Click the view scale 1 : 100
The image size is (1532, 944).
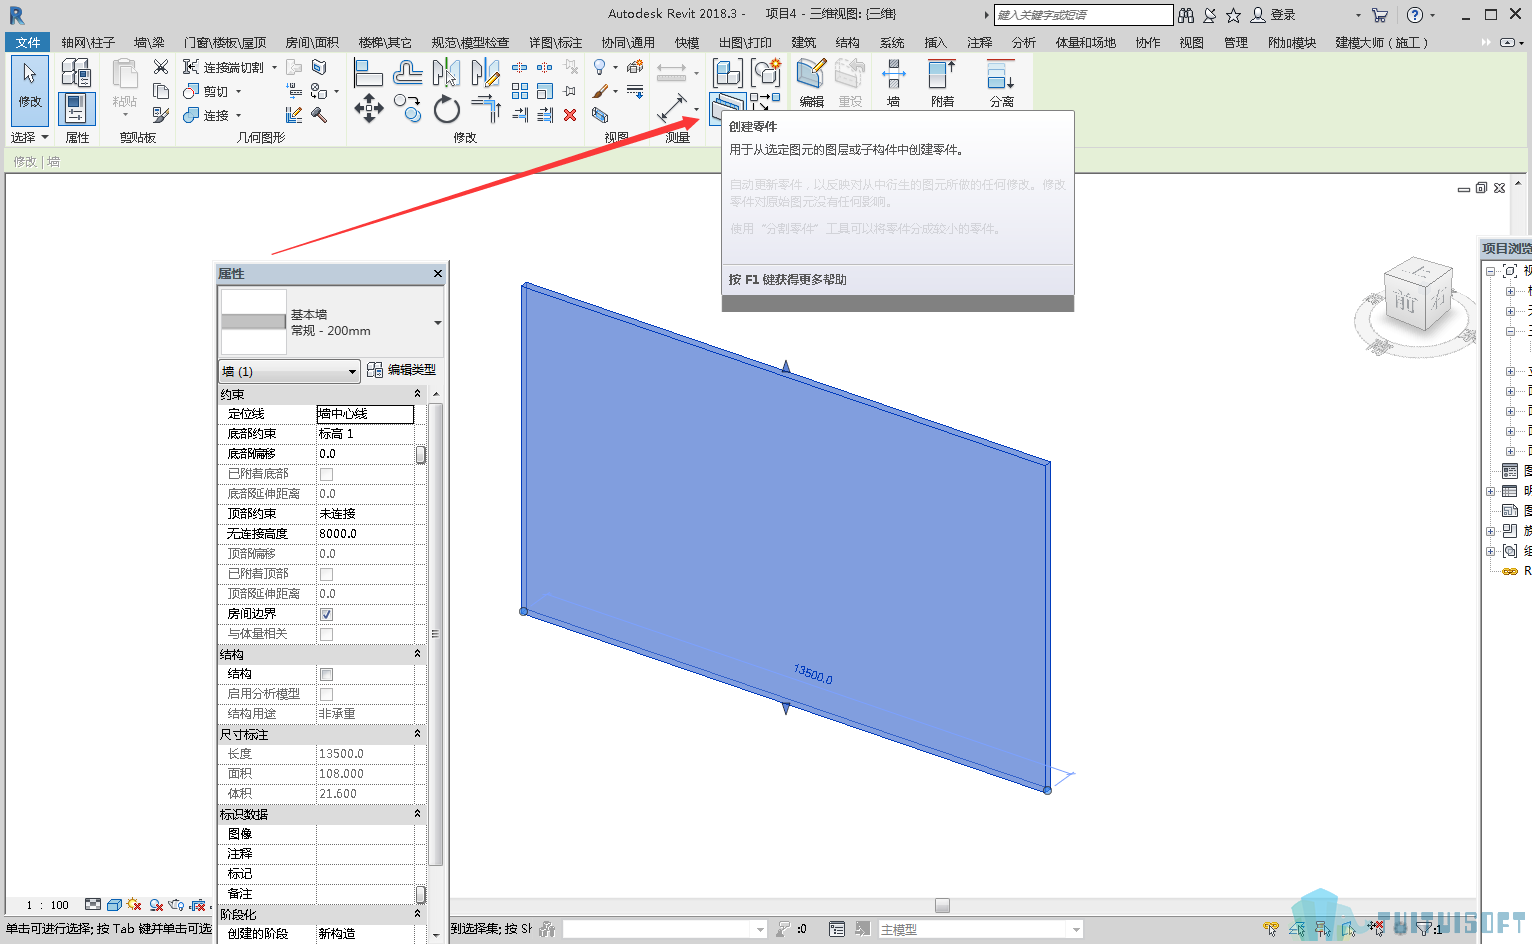pos(48,905)
